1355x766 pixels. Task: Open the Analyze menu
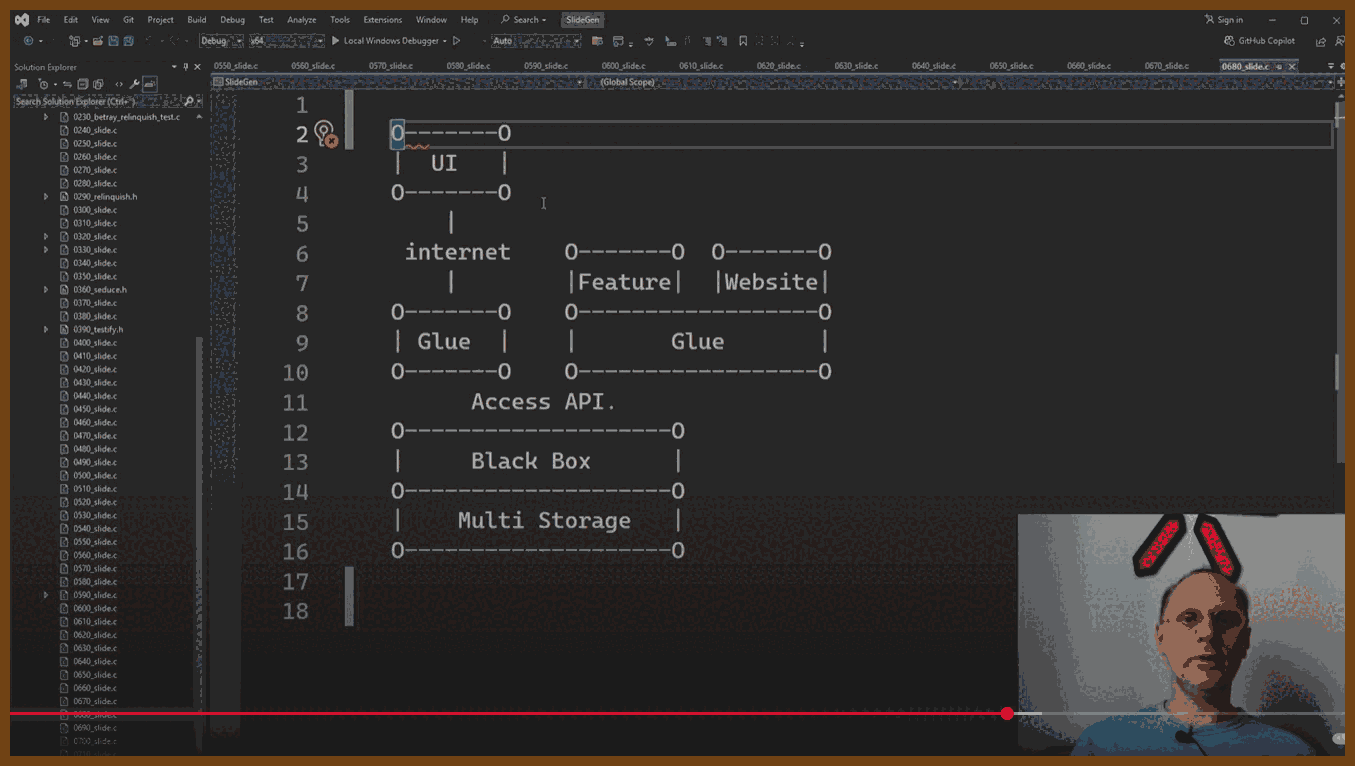coord(301,20)
